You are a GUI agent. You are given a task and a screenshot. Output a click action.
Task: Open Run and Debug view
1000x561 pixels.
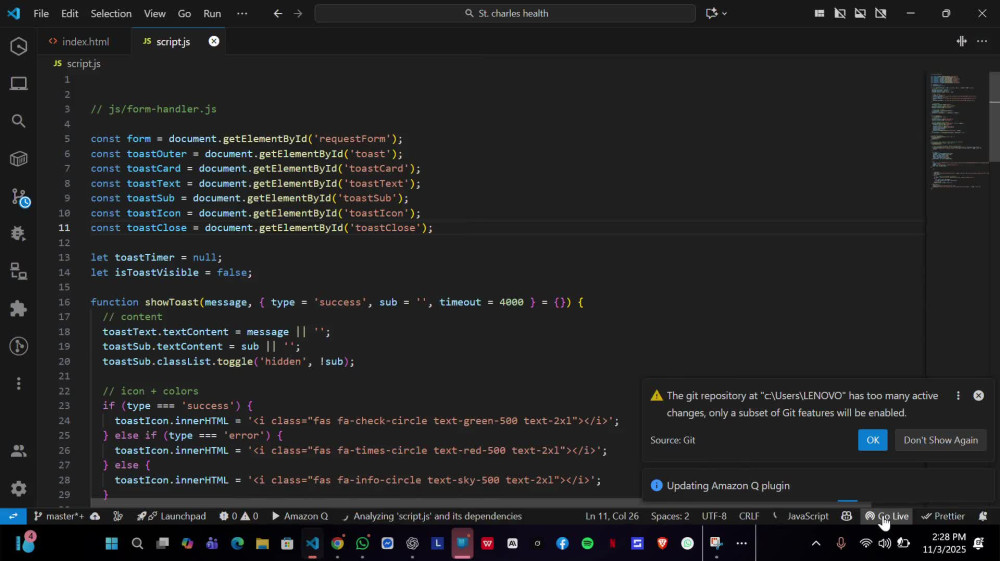(x=18, y=233)
